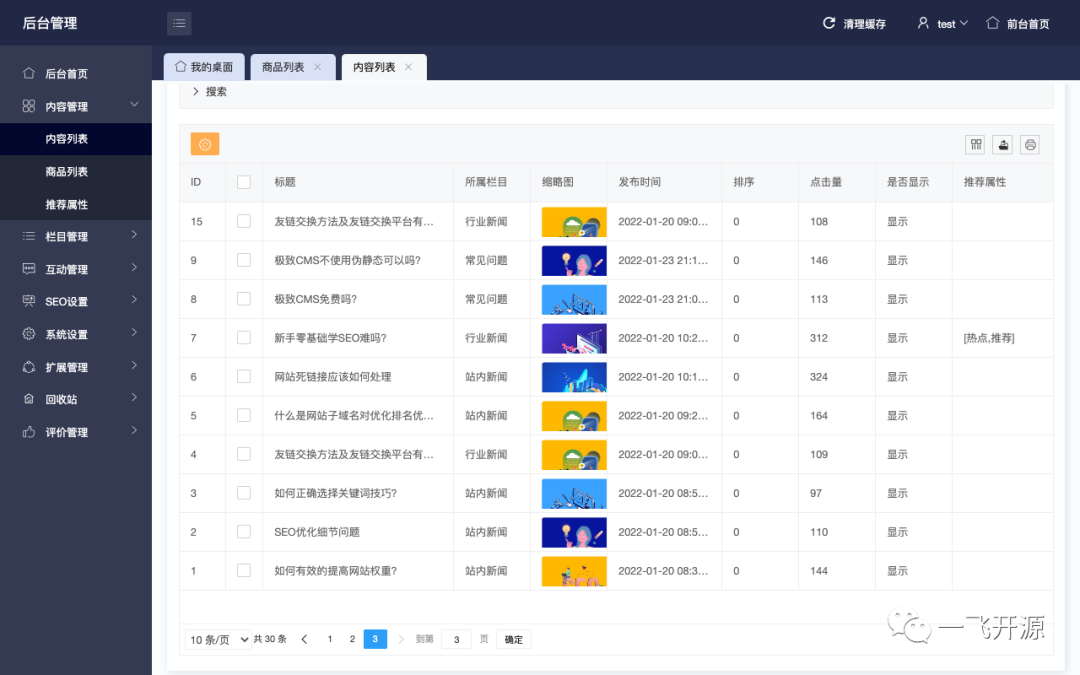1080x675 pixels.
Task: Close the 内容列表 tab
Action: (408, 67)
